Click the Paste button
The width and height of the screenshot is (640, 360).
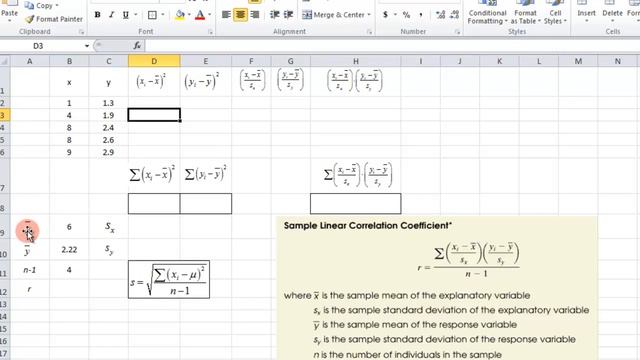9,12
